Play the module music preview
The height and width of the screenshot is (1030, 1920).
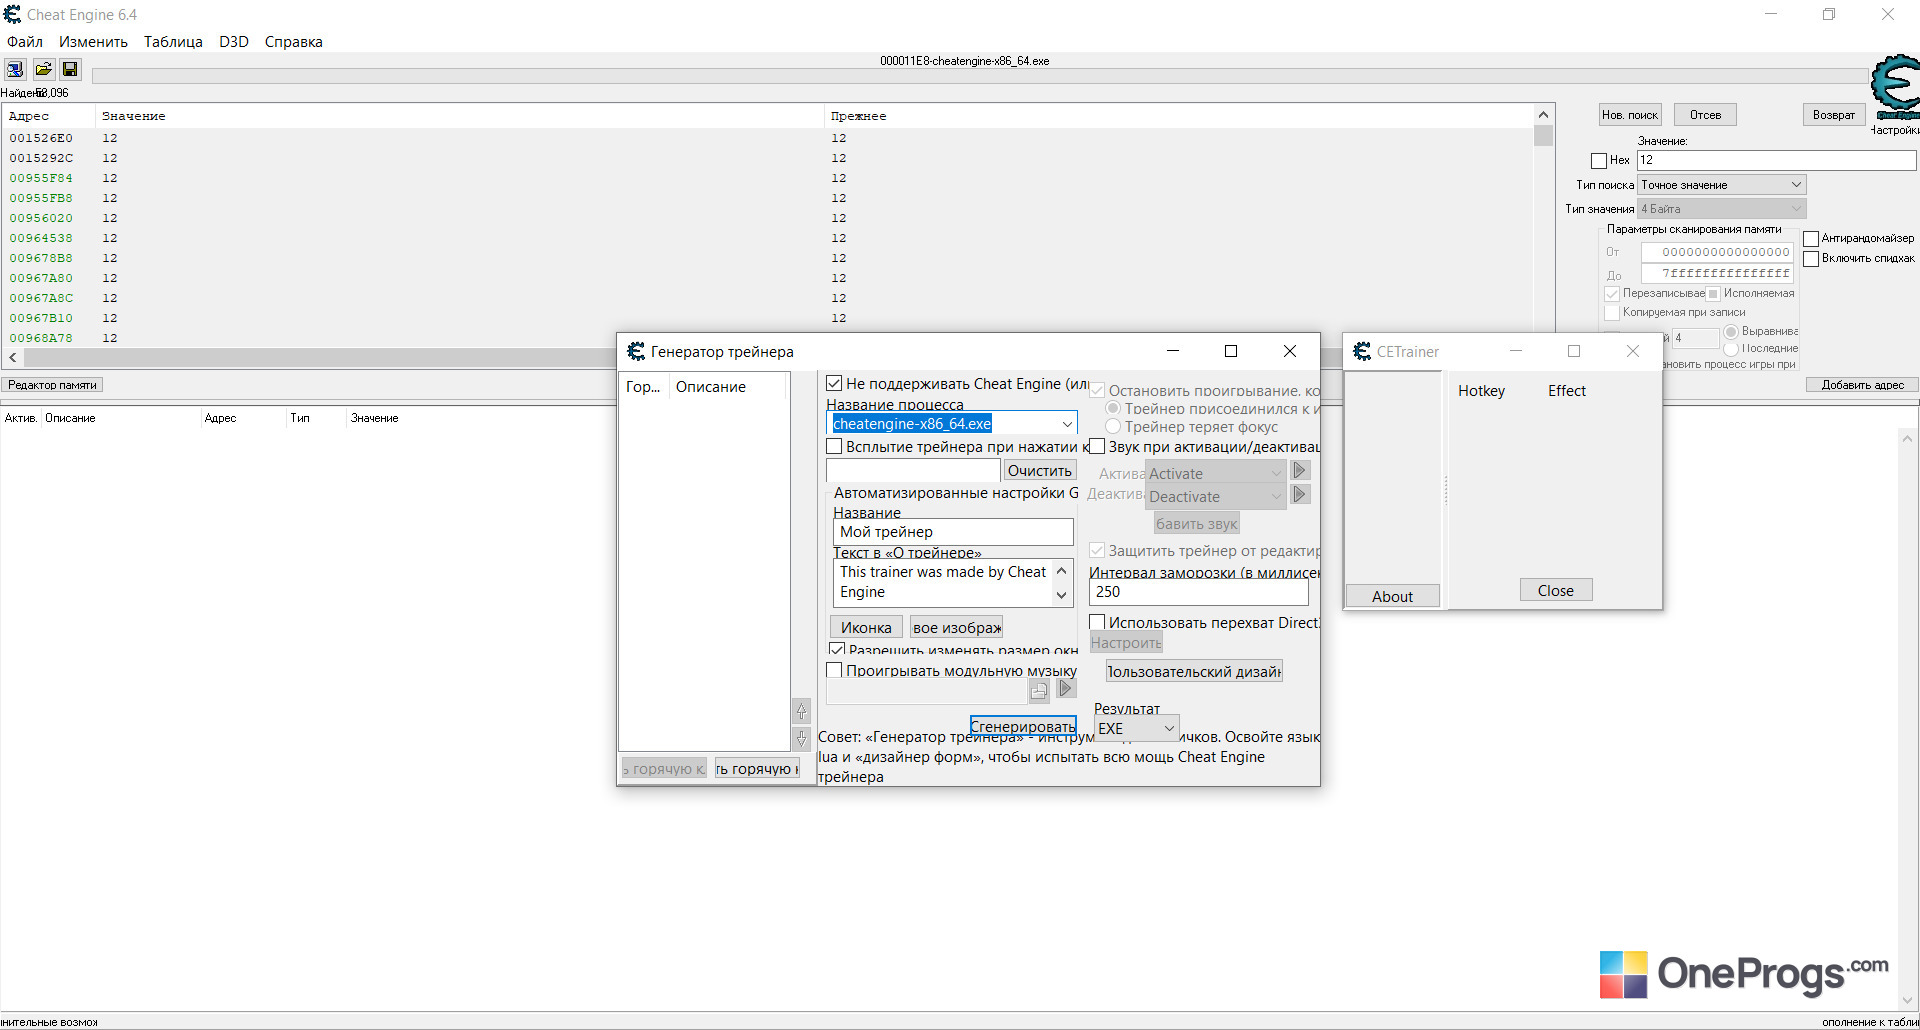(1066, 688)
